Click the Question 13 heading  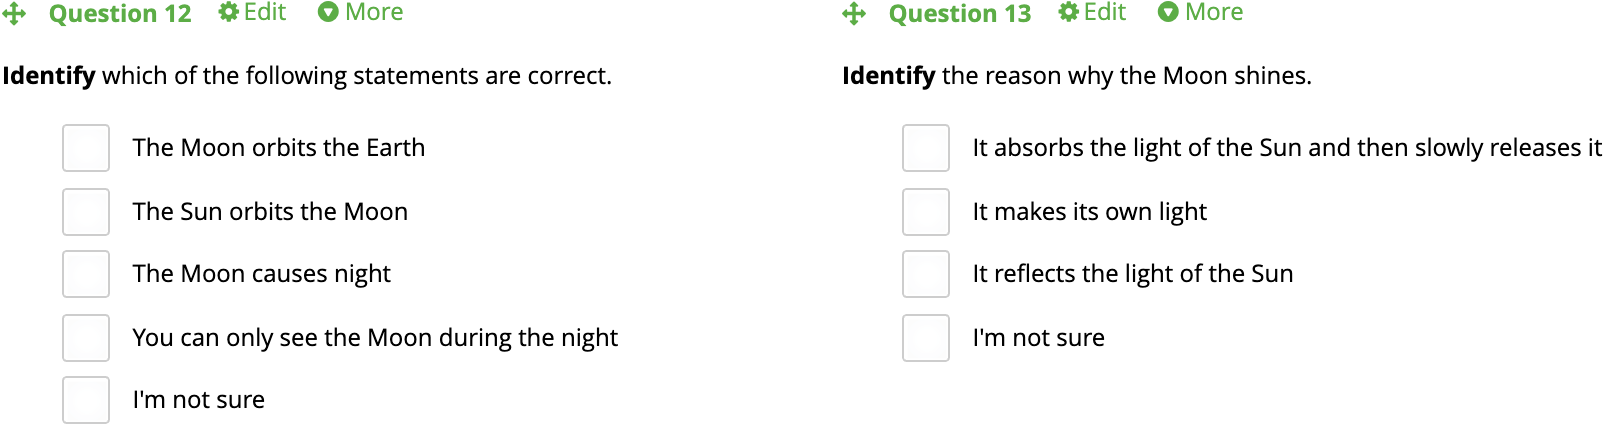(959, 14)
